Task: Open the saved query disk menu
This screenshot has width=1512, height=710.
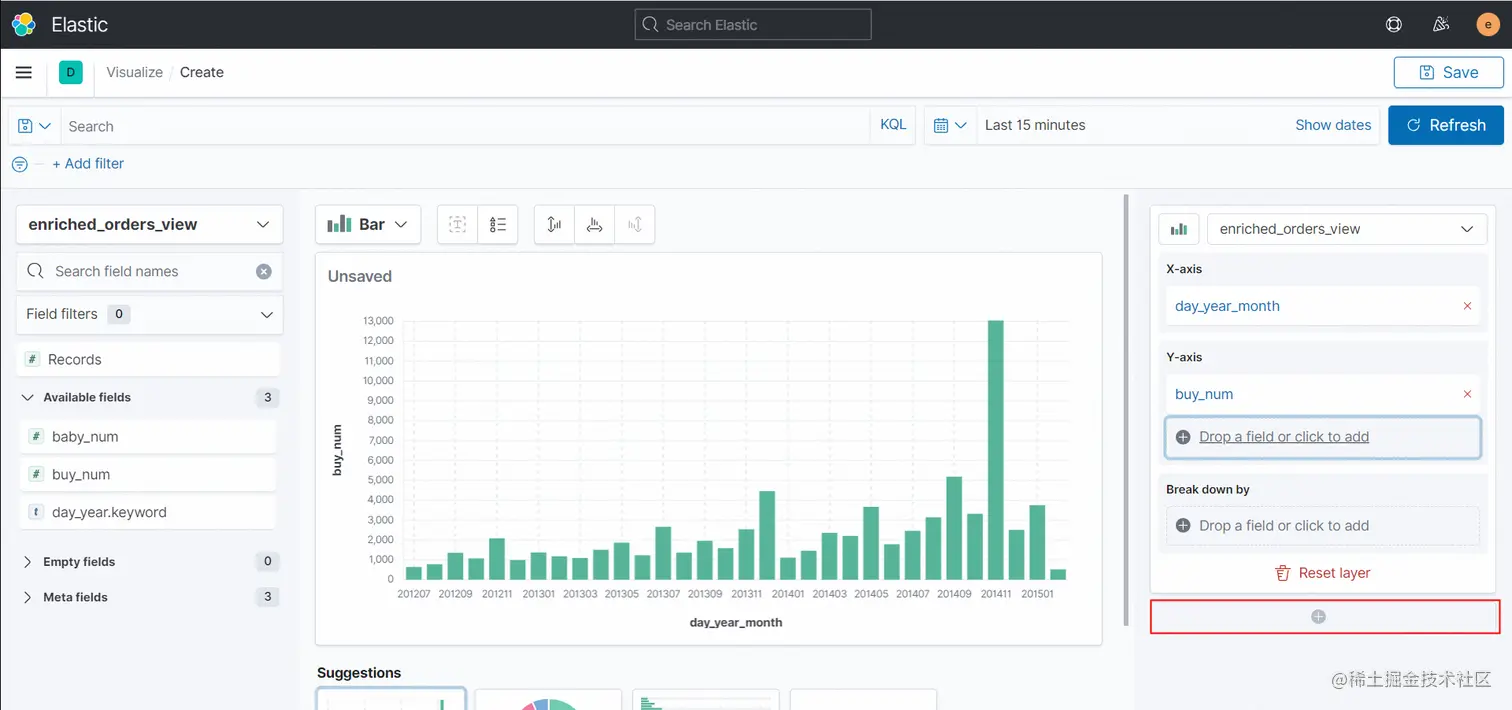Action: tap(34, 126)
